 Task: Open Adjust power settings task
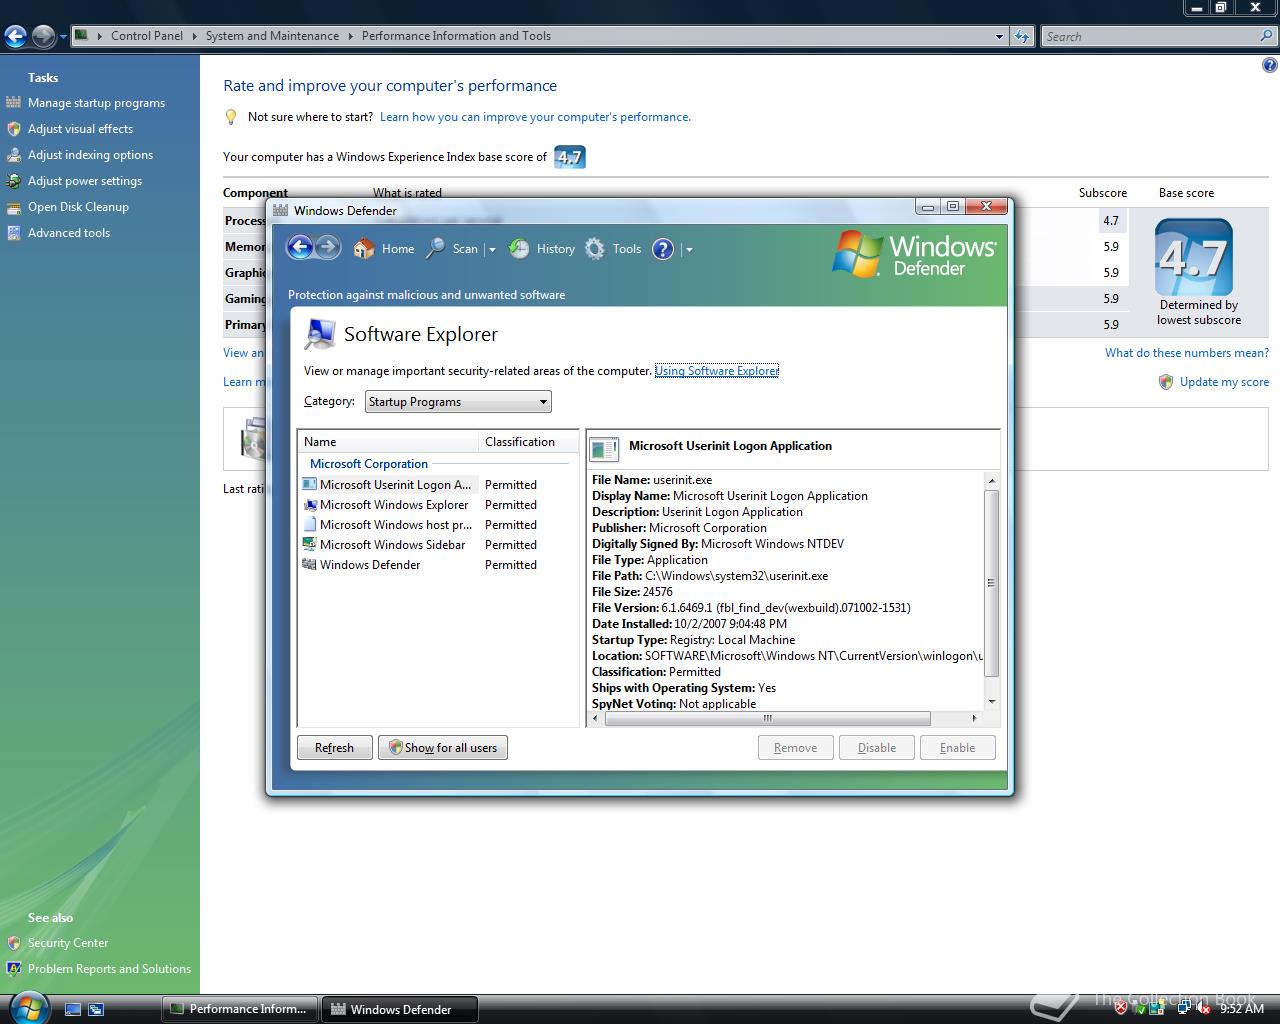(85, 181)
